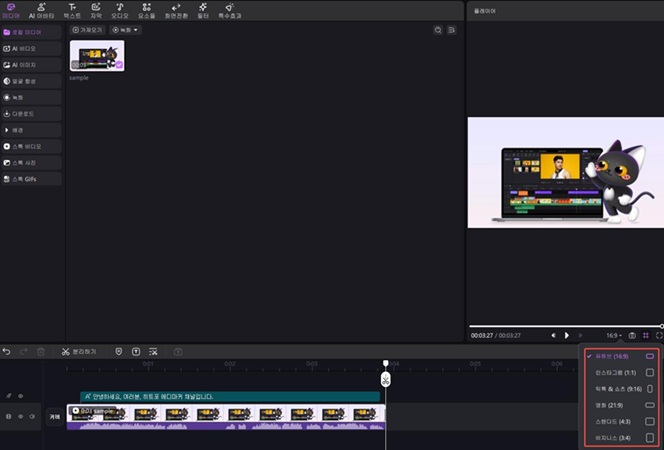Lock the main video track
This screenshot has height=450, width=664.
8,417
